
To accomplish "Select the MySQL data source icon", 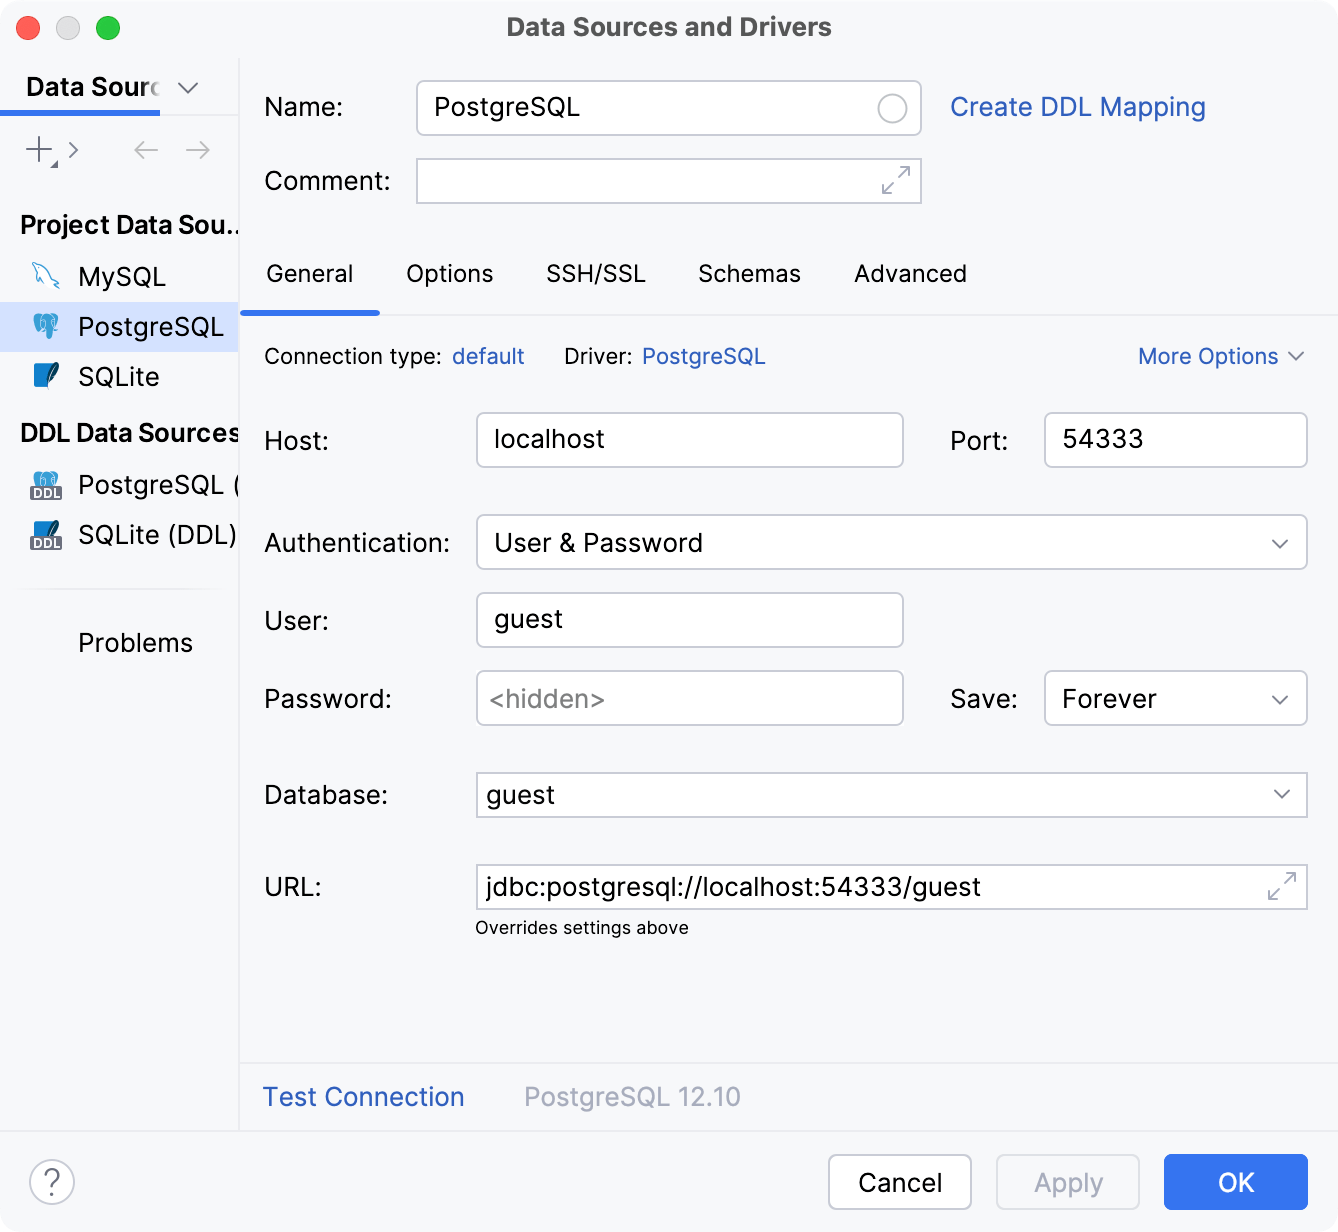I will (45, 276).
